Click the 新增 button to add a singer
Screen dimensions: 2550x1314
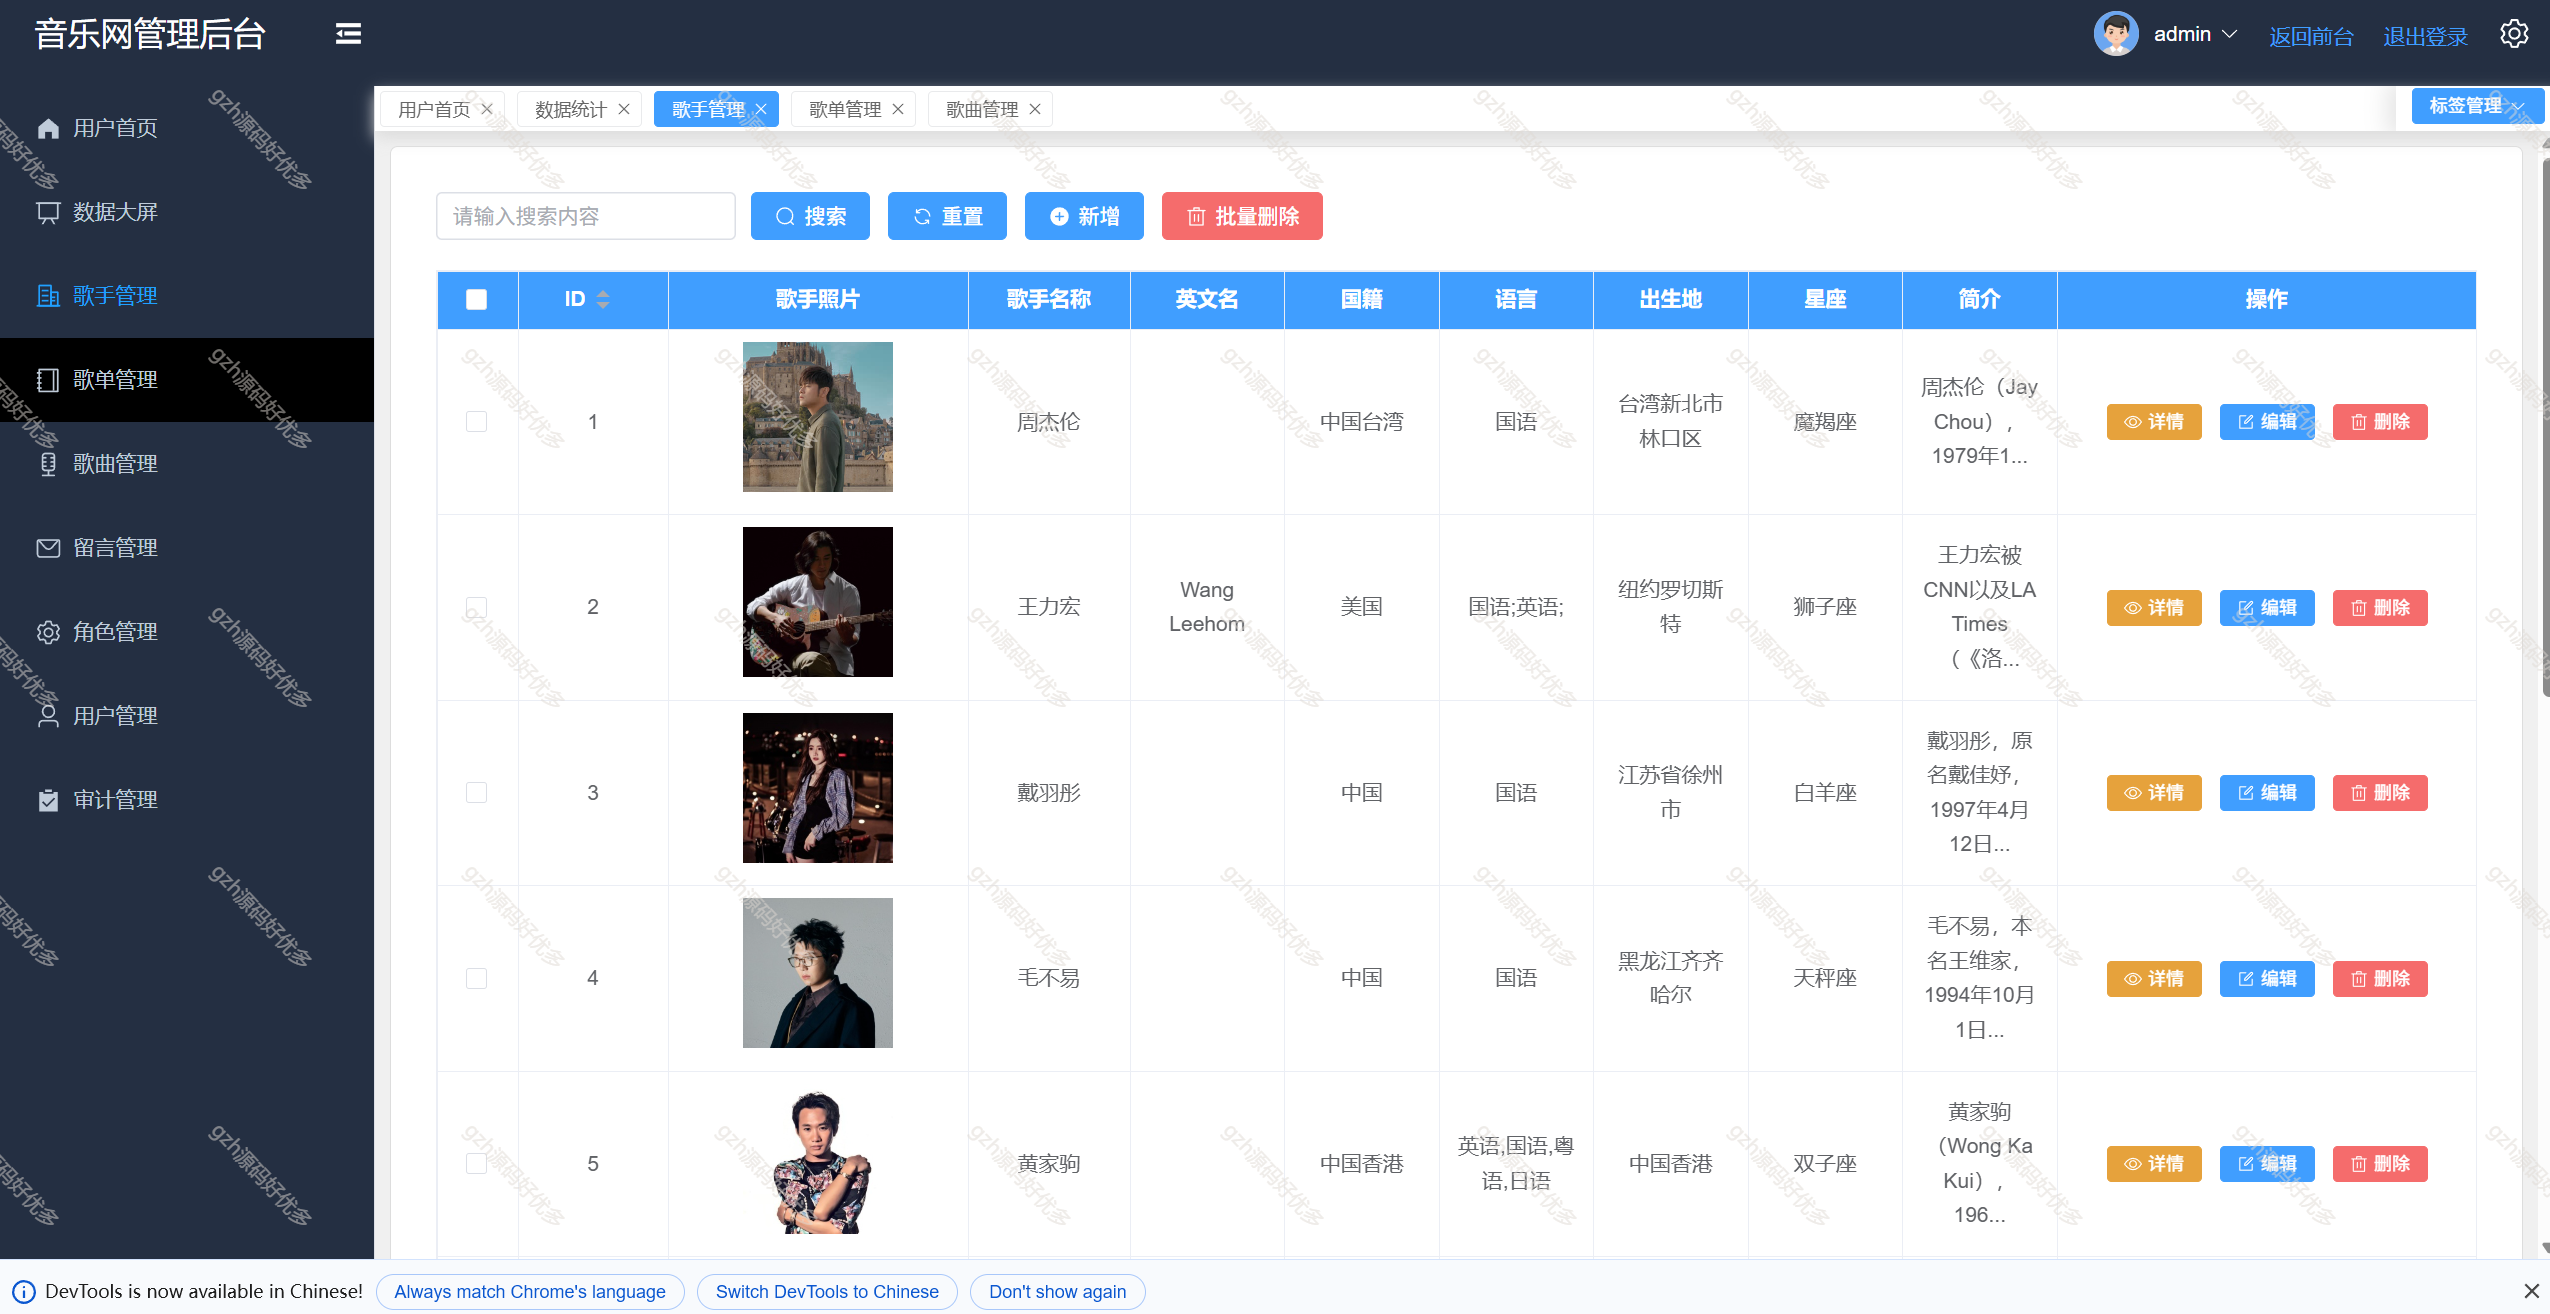pos(1083,215)
